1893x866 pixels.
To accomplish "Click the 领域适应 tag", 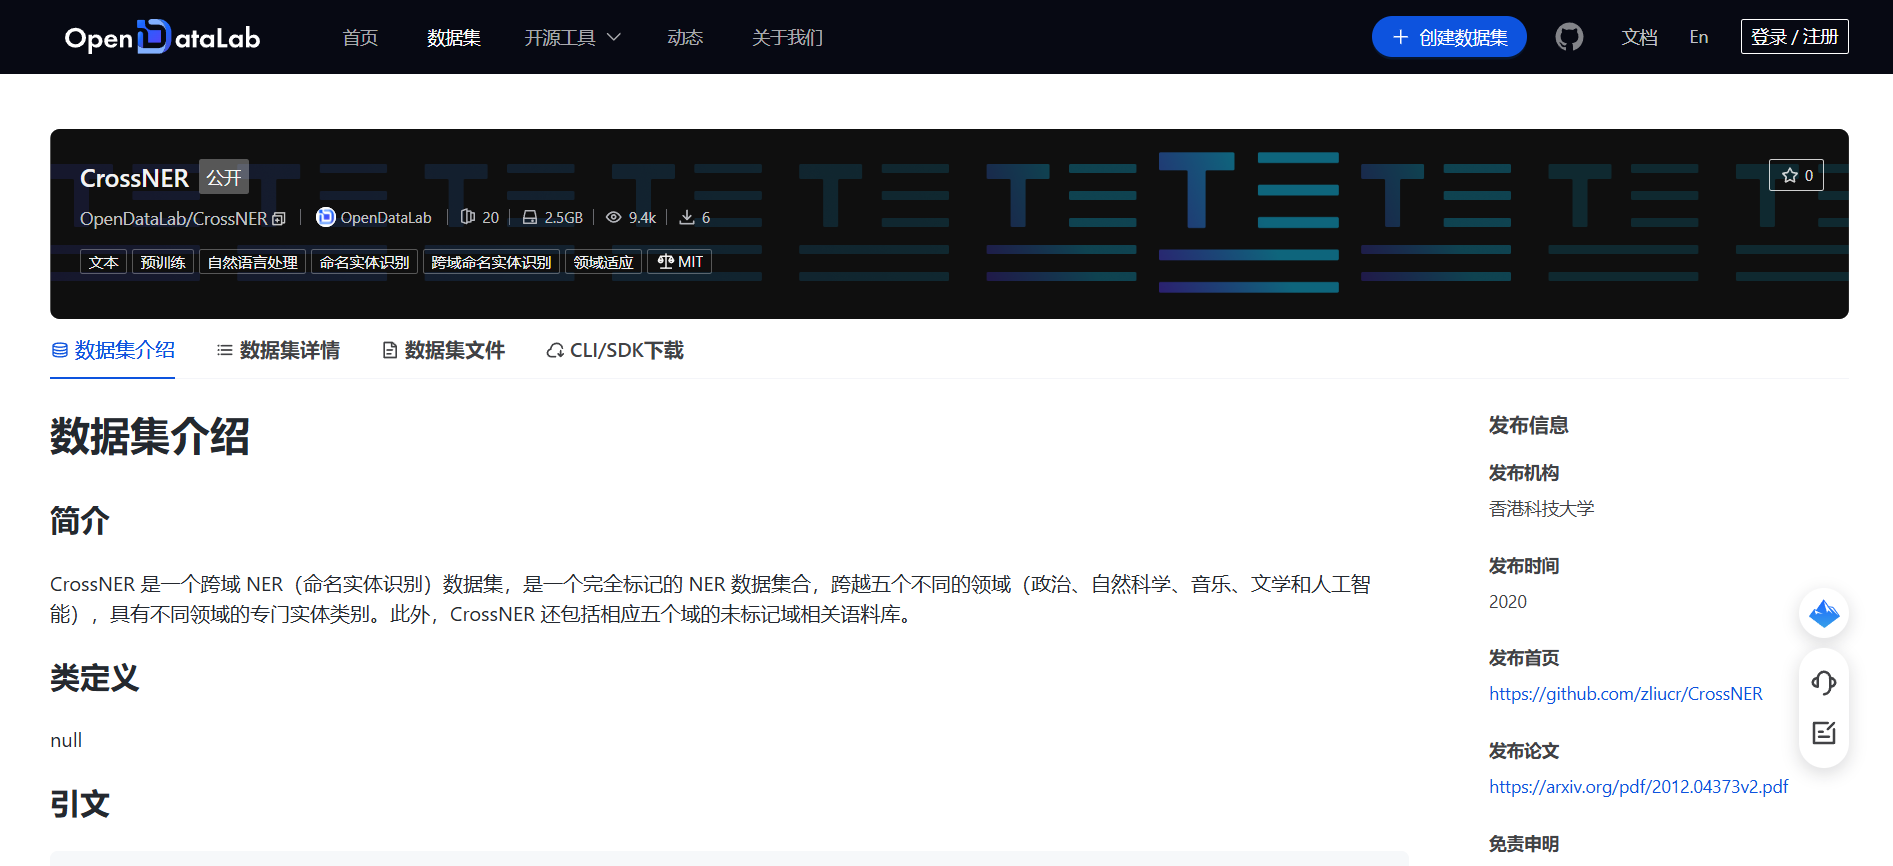I will point(603,262).
